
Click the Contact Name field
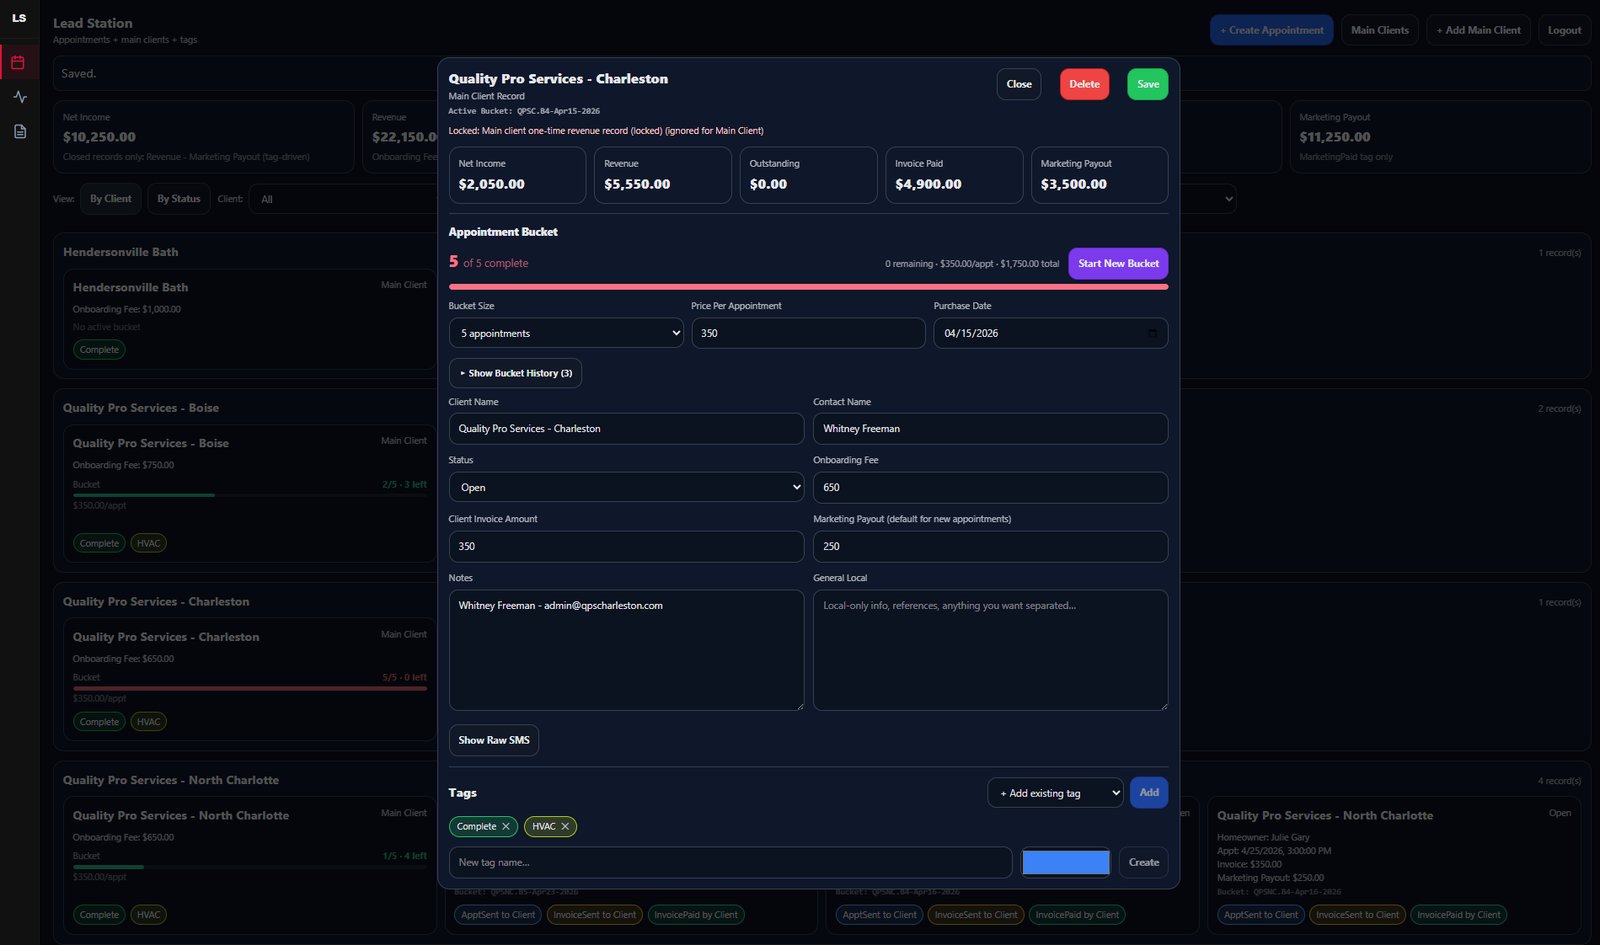click(990, 428)
